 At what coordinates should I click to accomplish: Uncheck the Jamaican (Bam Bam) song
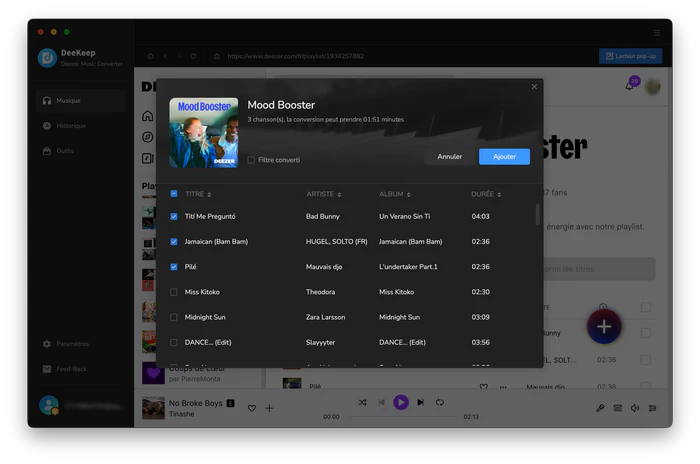point(174,242)
